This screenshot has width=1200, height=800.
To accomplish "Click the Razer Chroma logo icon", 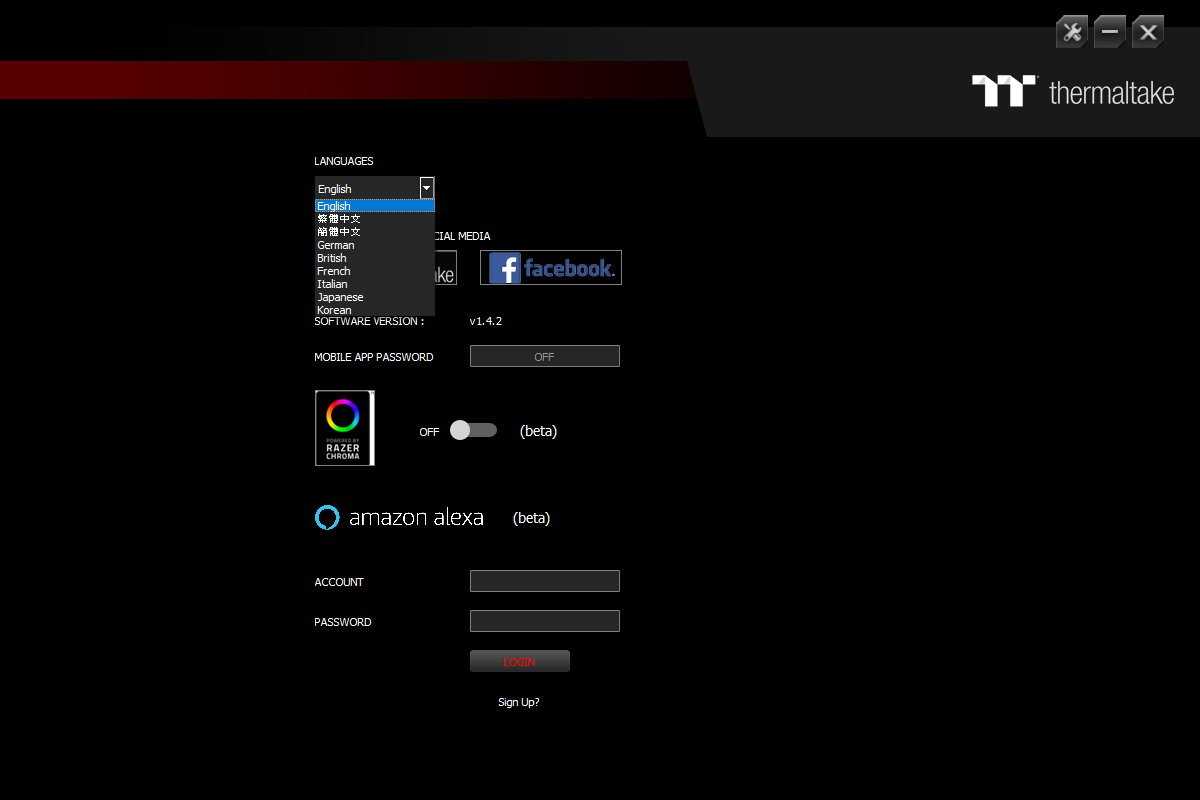I will click(344, 428).
